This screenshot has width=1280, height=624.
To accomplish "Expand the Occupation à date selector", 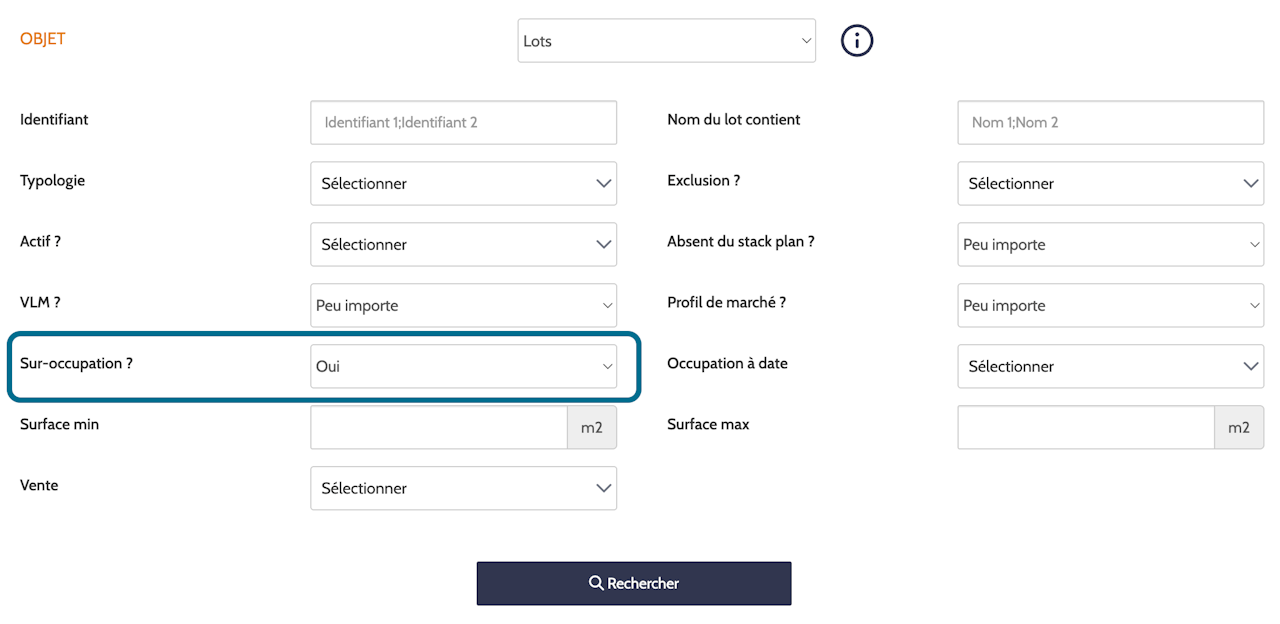I will coord(1110,366).
